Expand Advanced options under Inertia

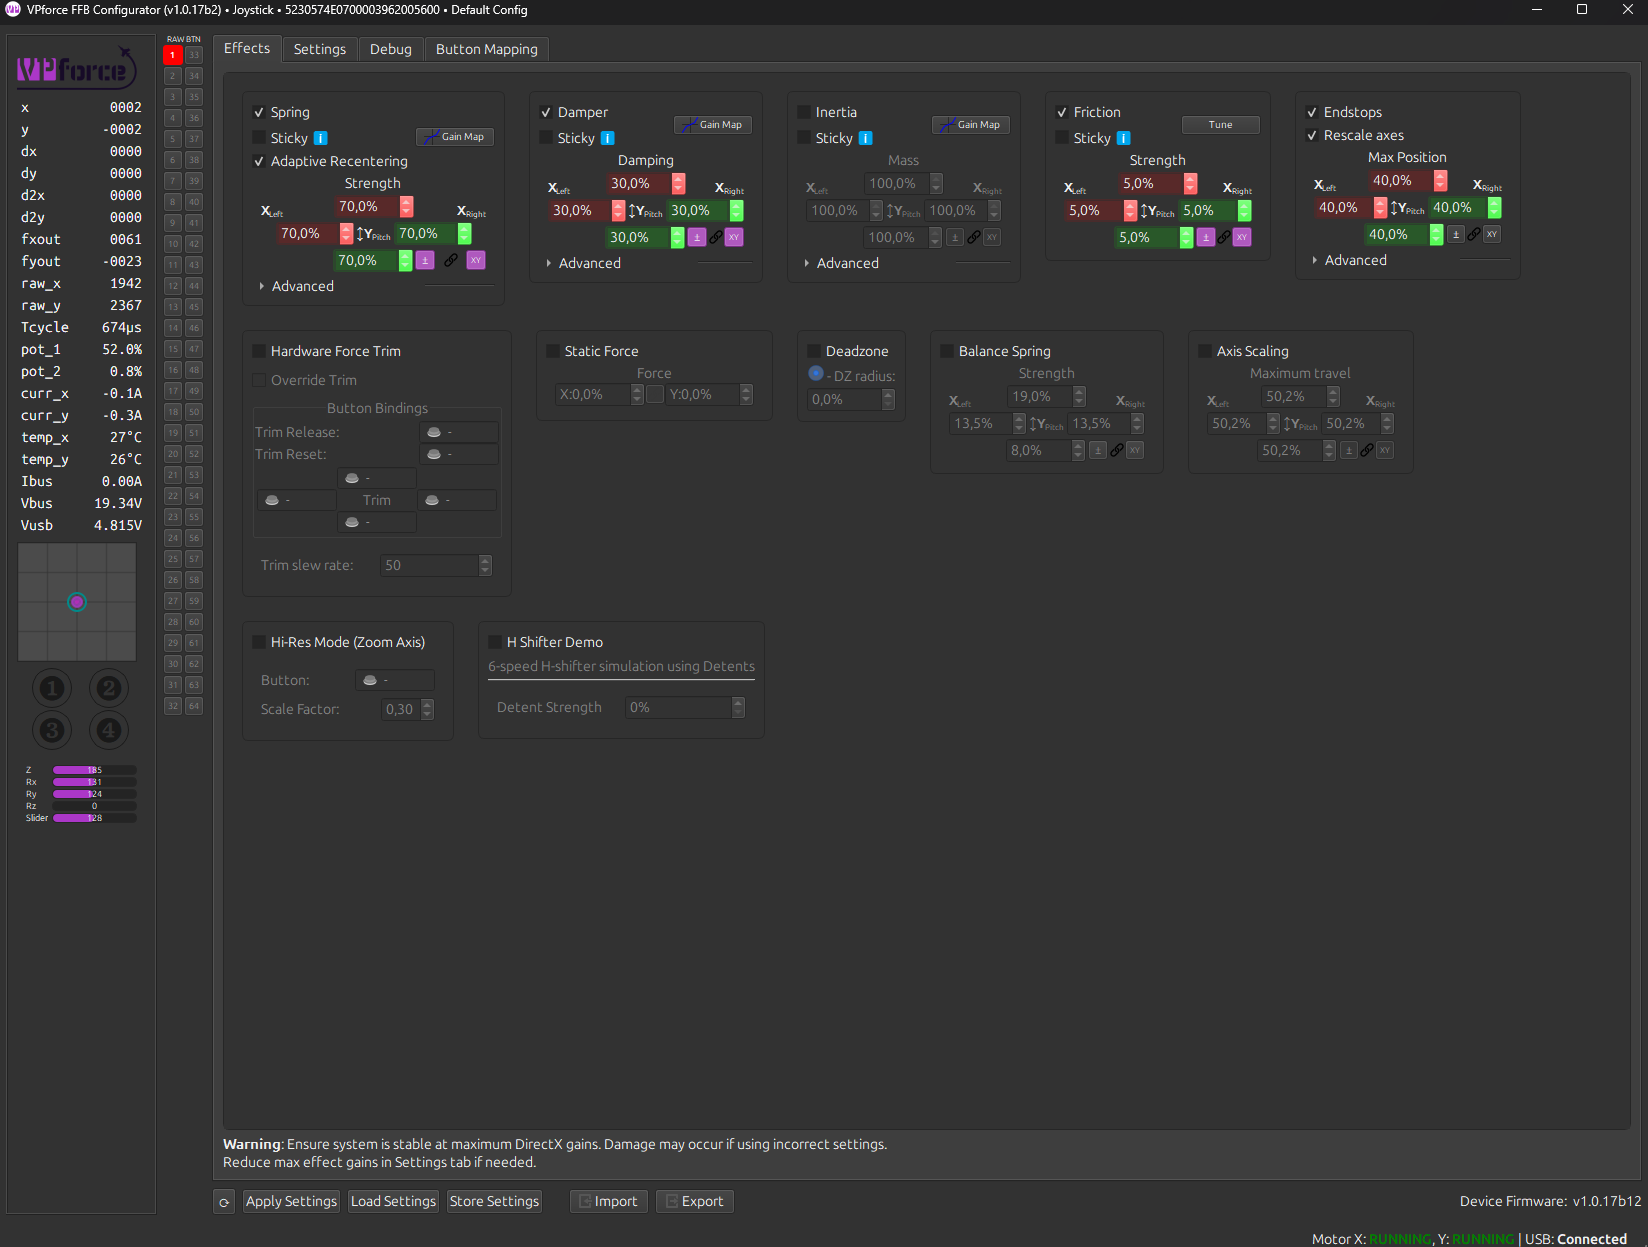(x=841, y=263)
